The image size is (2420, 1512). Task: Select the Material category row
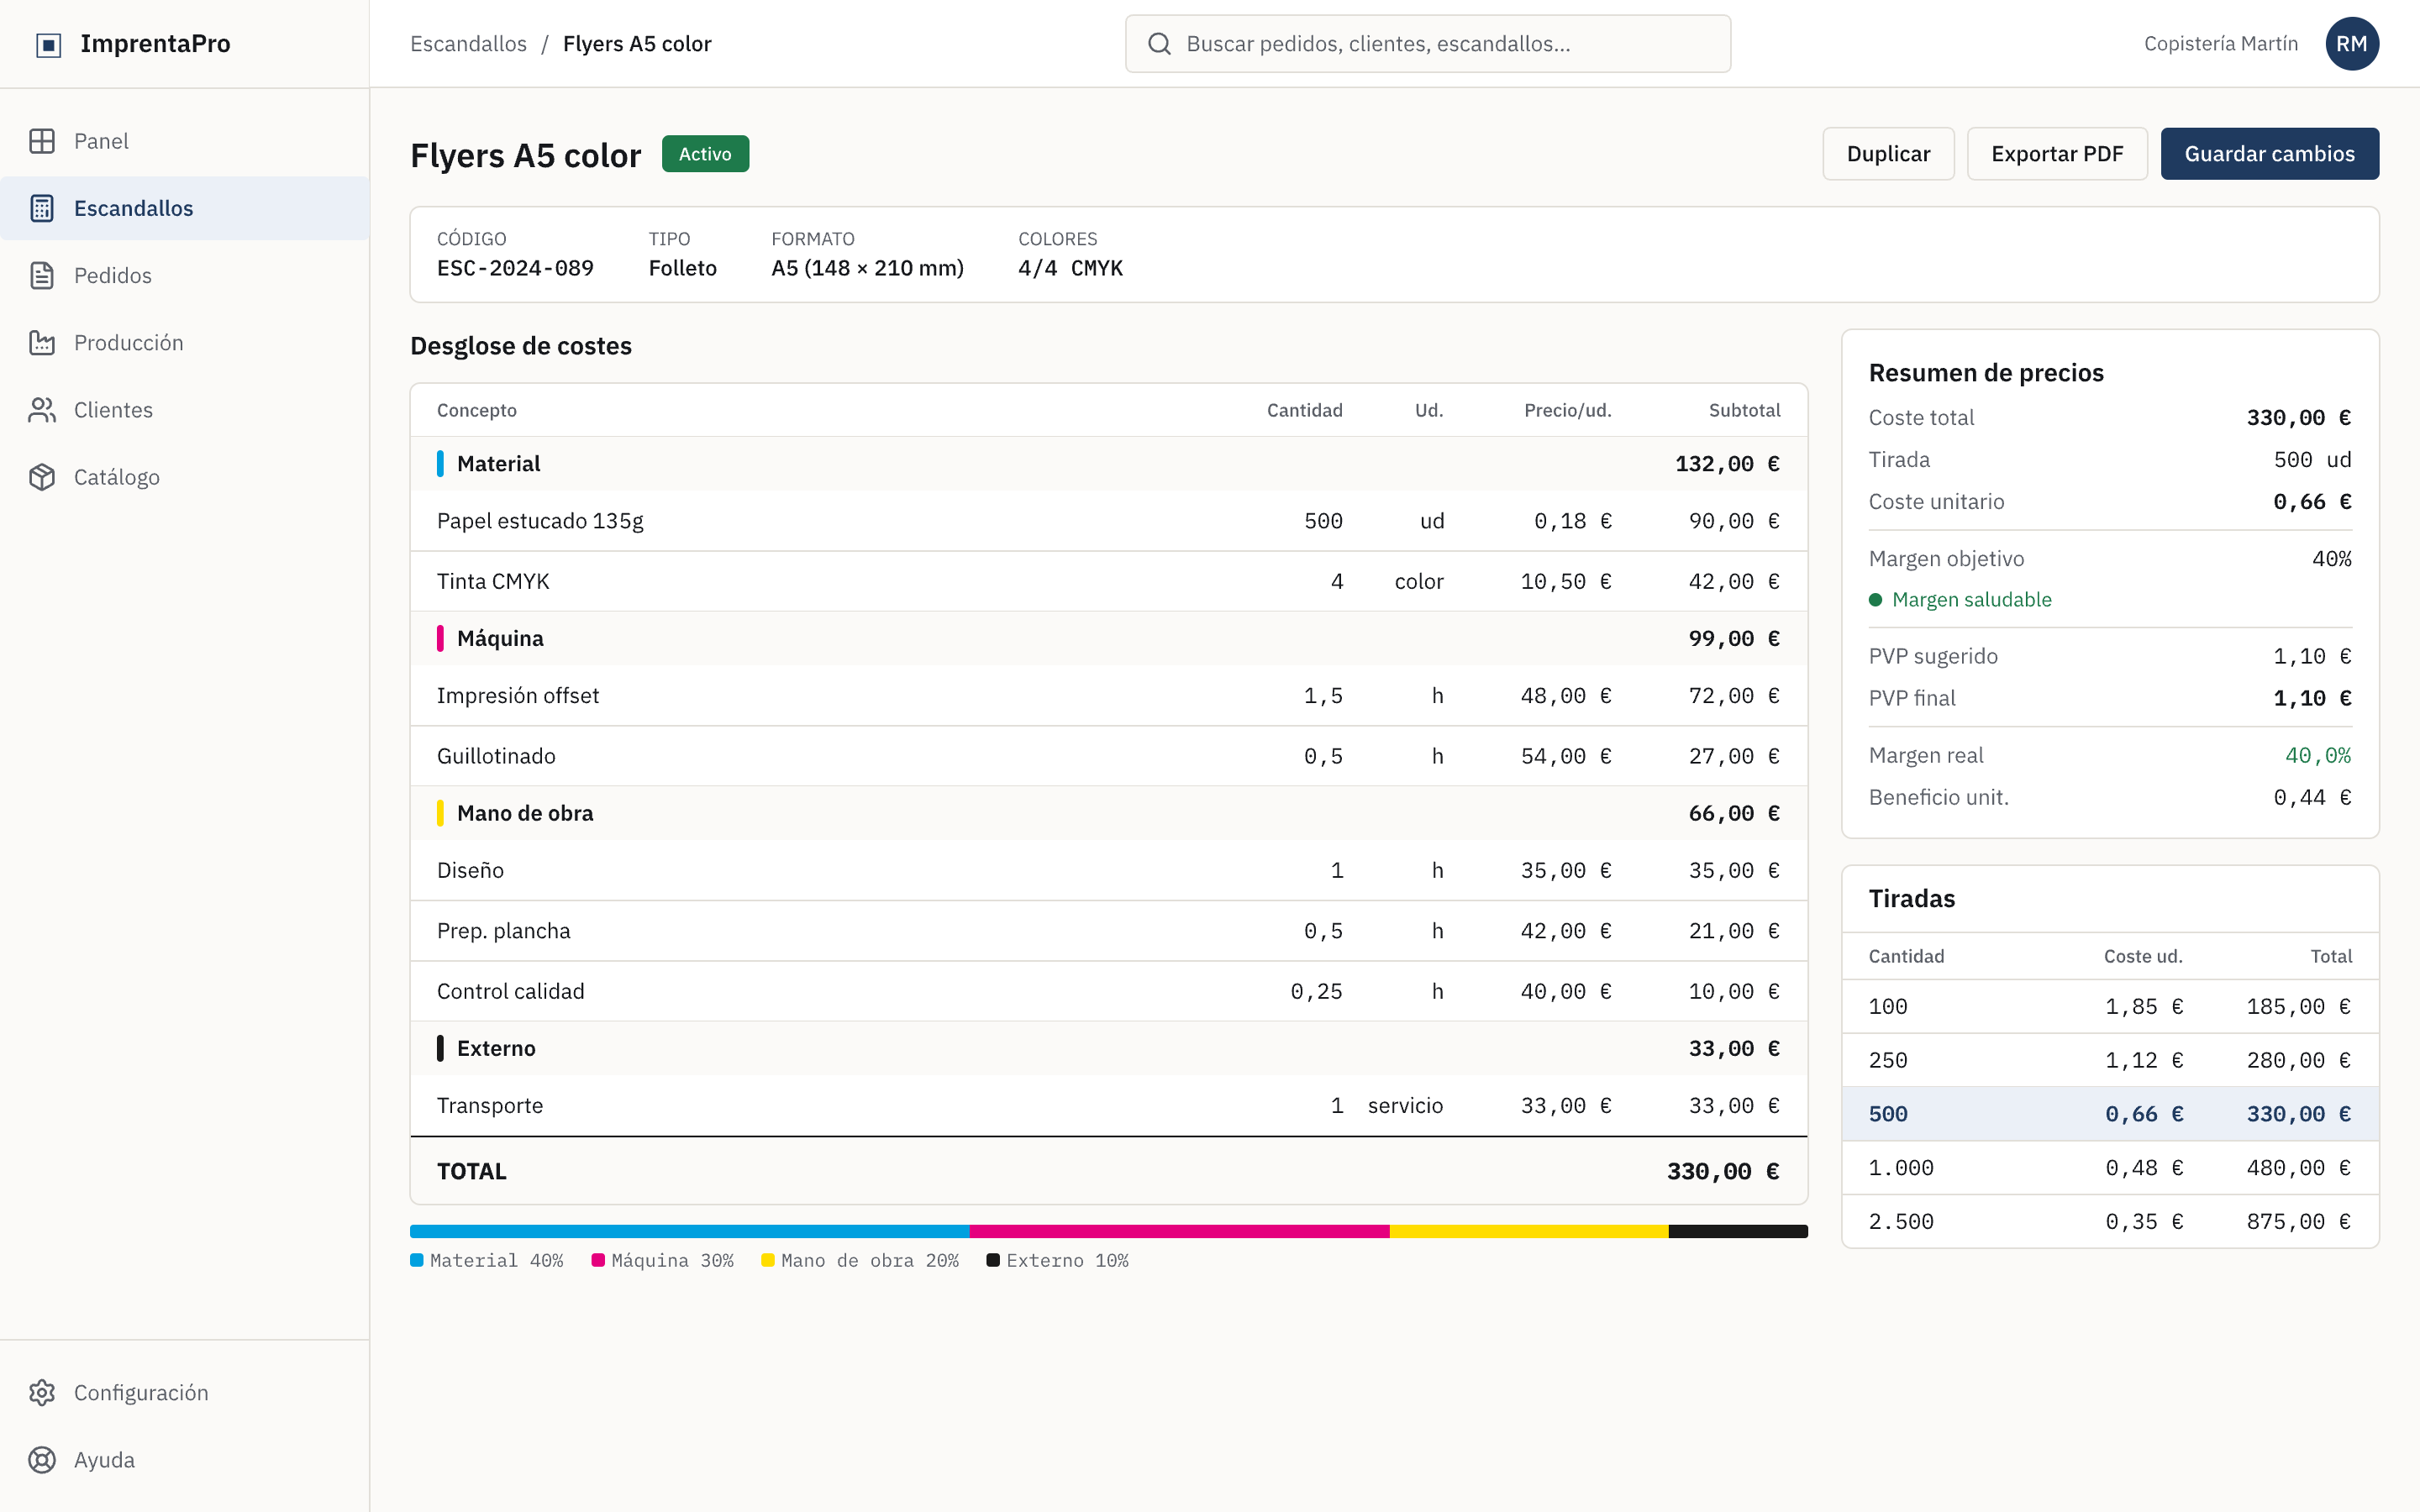click(1109, 464)
